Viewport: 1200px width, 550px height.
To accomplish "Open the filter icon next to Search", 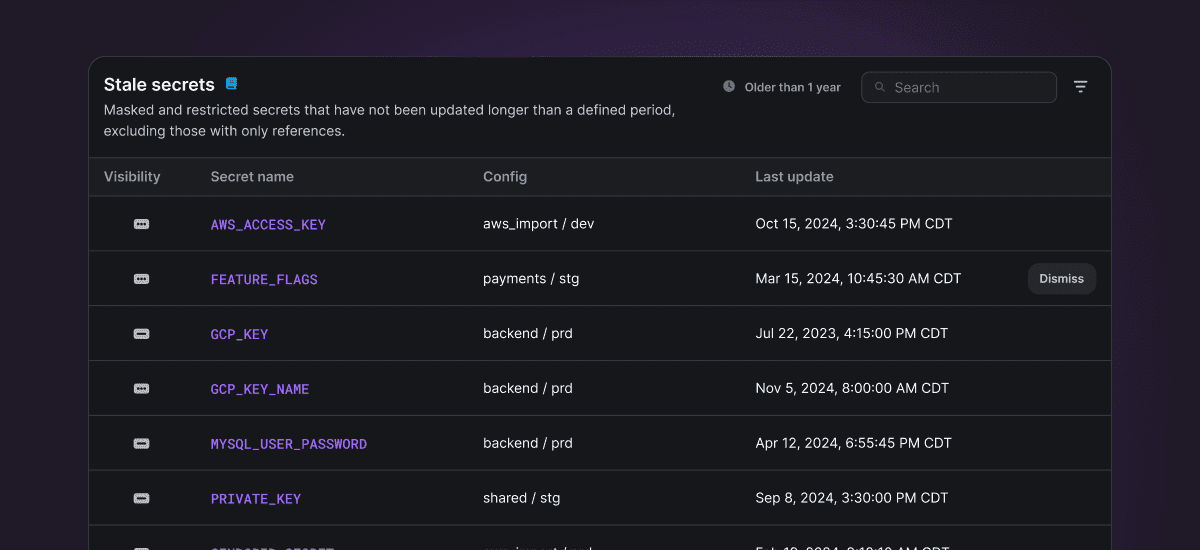I will point(1081,87).
